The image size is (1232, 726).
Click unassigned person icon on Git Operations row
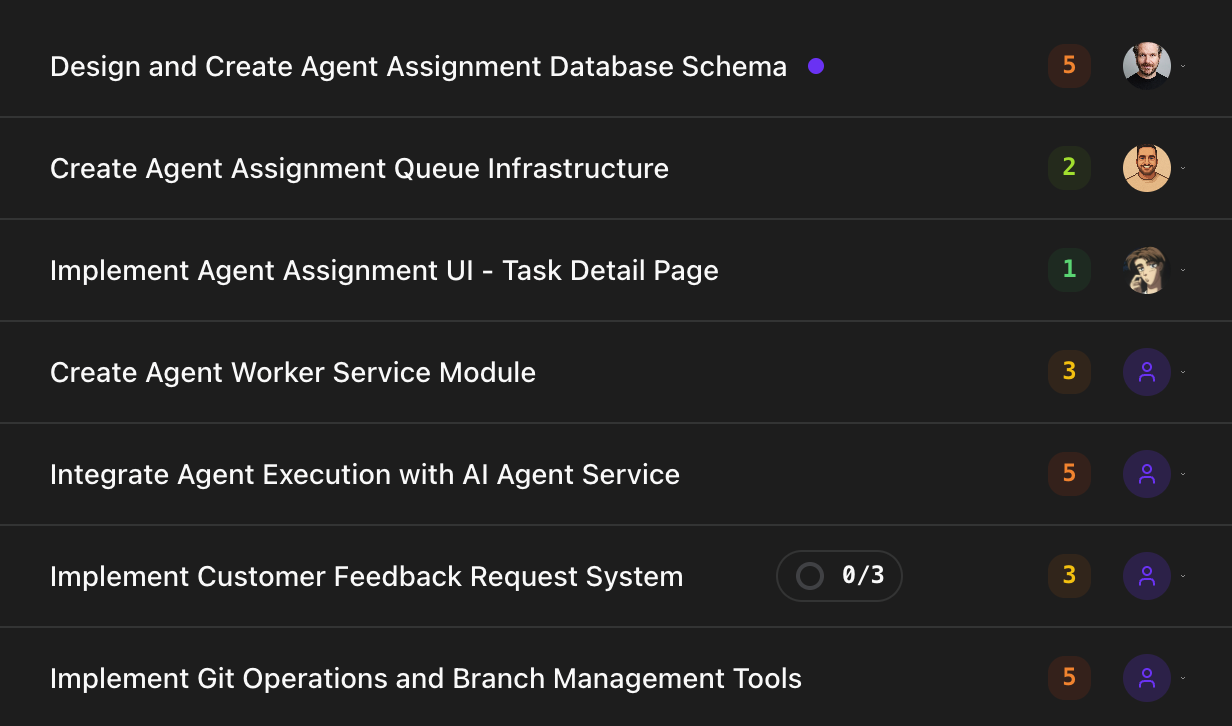tap(1146, 678)
